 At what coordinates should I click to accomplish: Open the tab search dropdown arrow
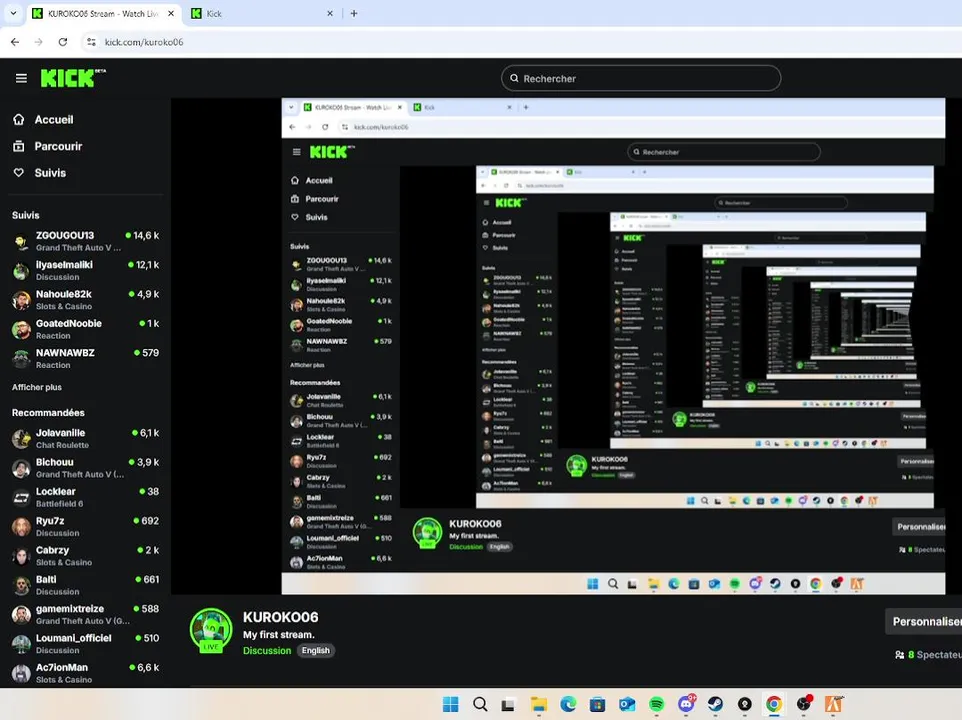click(x=13, y=13)
